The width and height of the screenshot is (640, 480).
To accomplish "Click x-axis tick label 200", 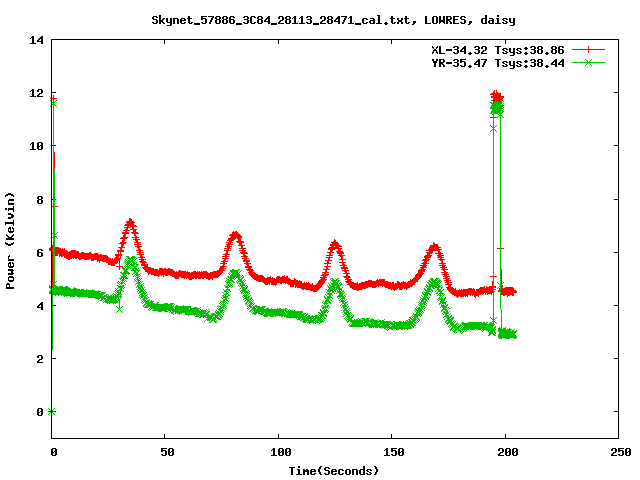I will 507,452.
